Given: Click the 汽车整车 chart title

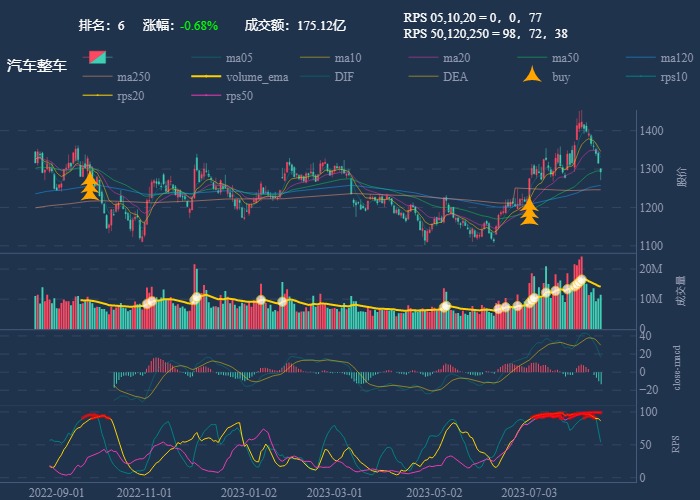Looking at the screenshot, I should coord(37,66).
